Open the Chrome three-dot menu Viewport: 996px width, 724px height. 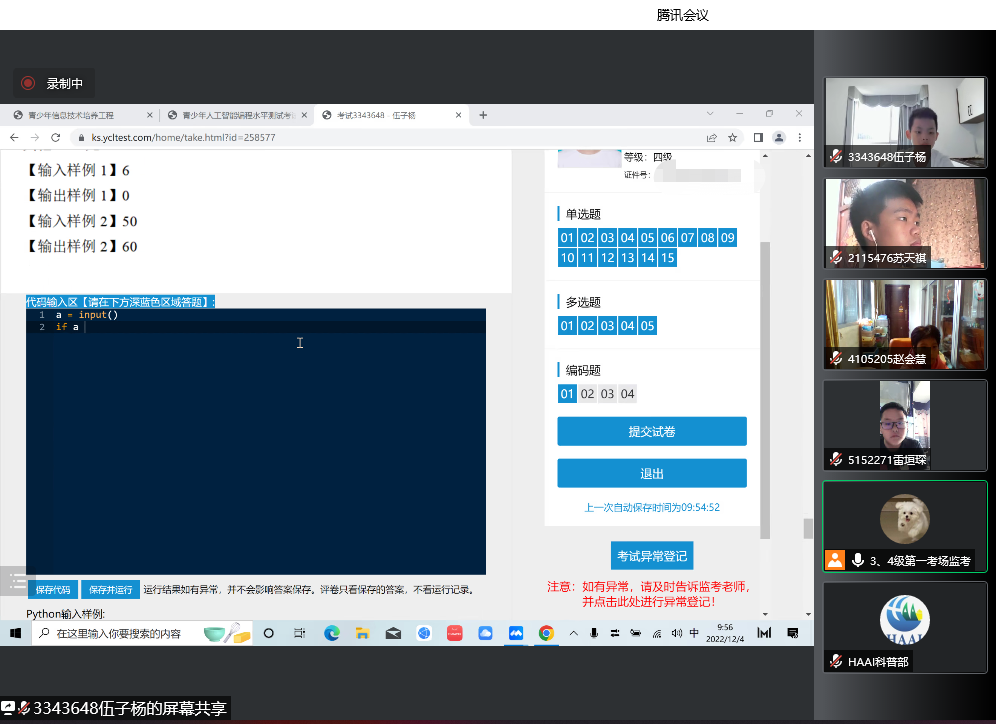coord(800,137)
